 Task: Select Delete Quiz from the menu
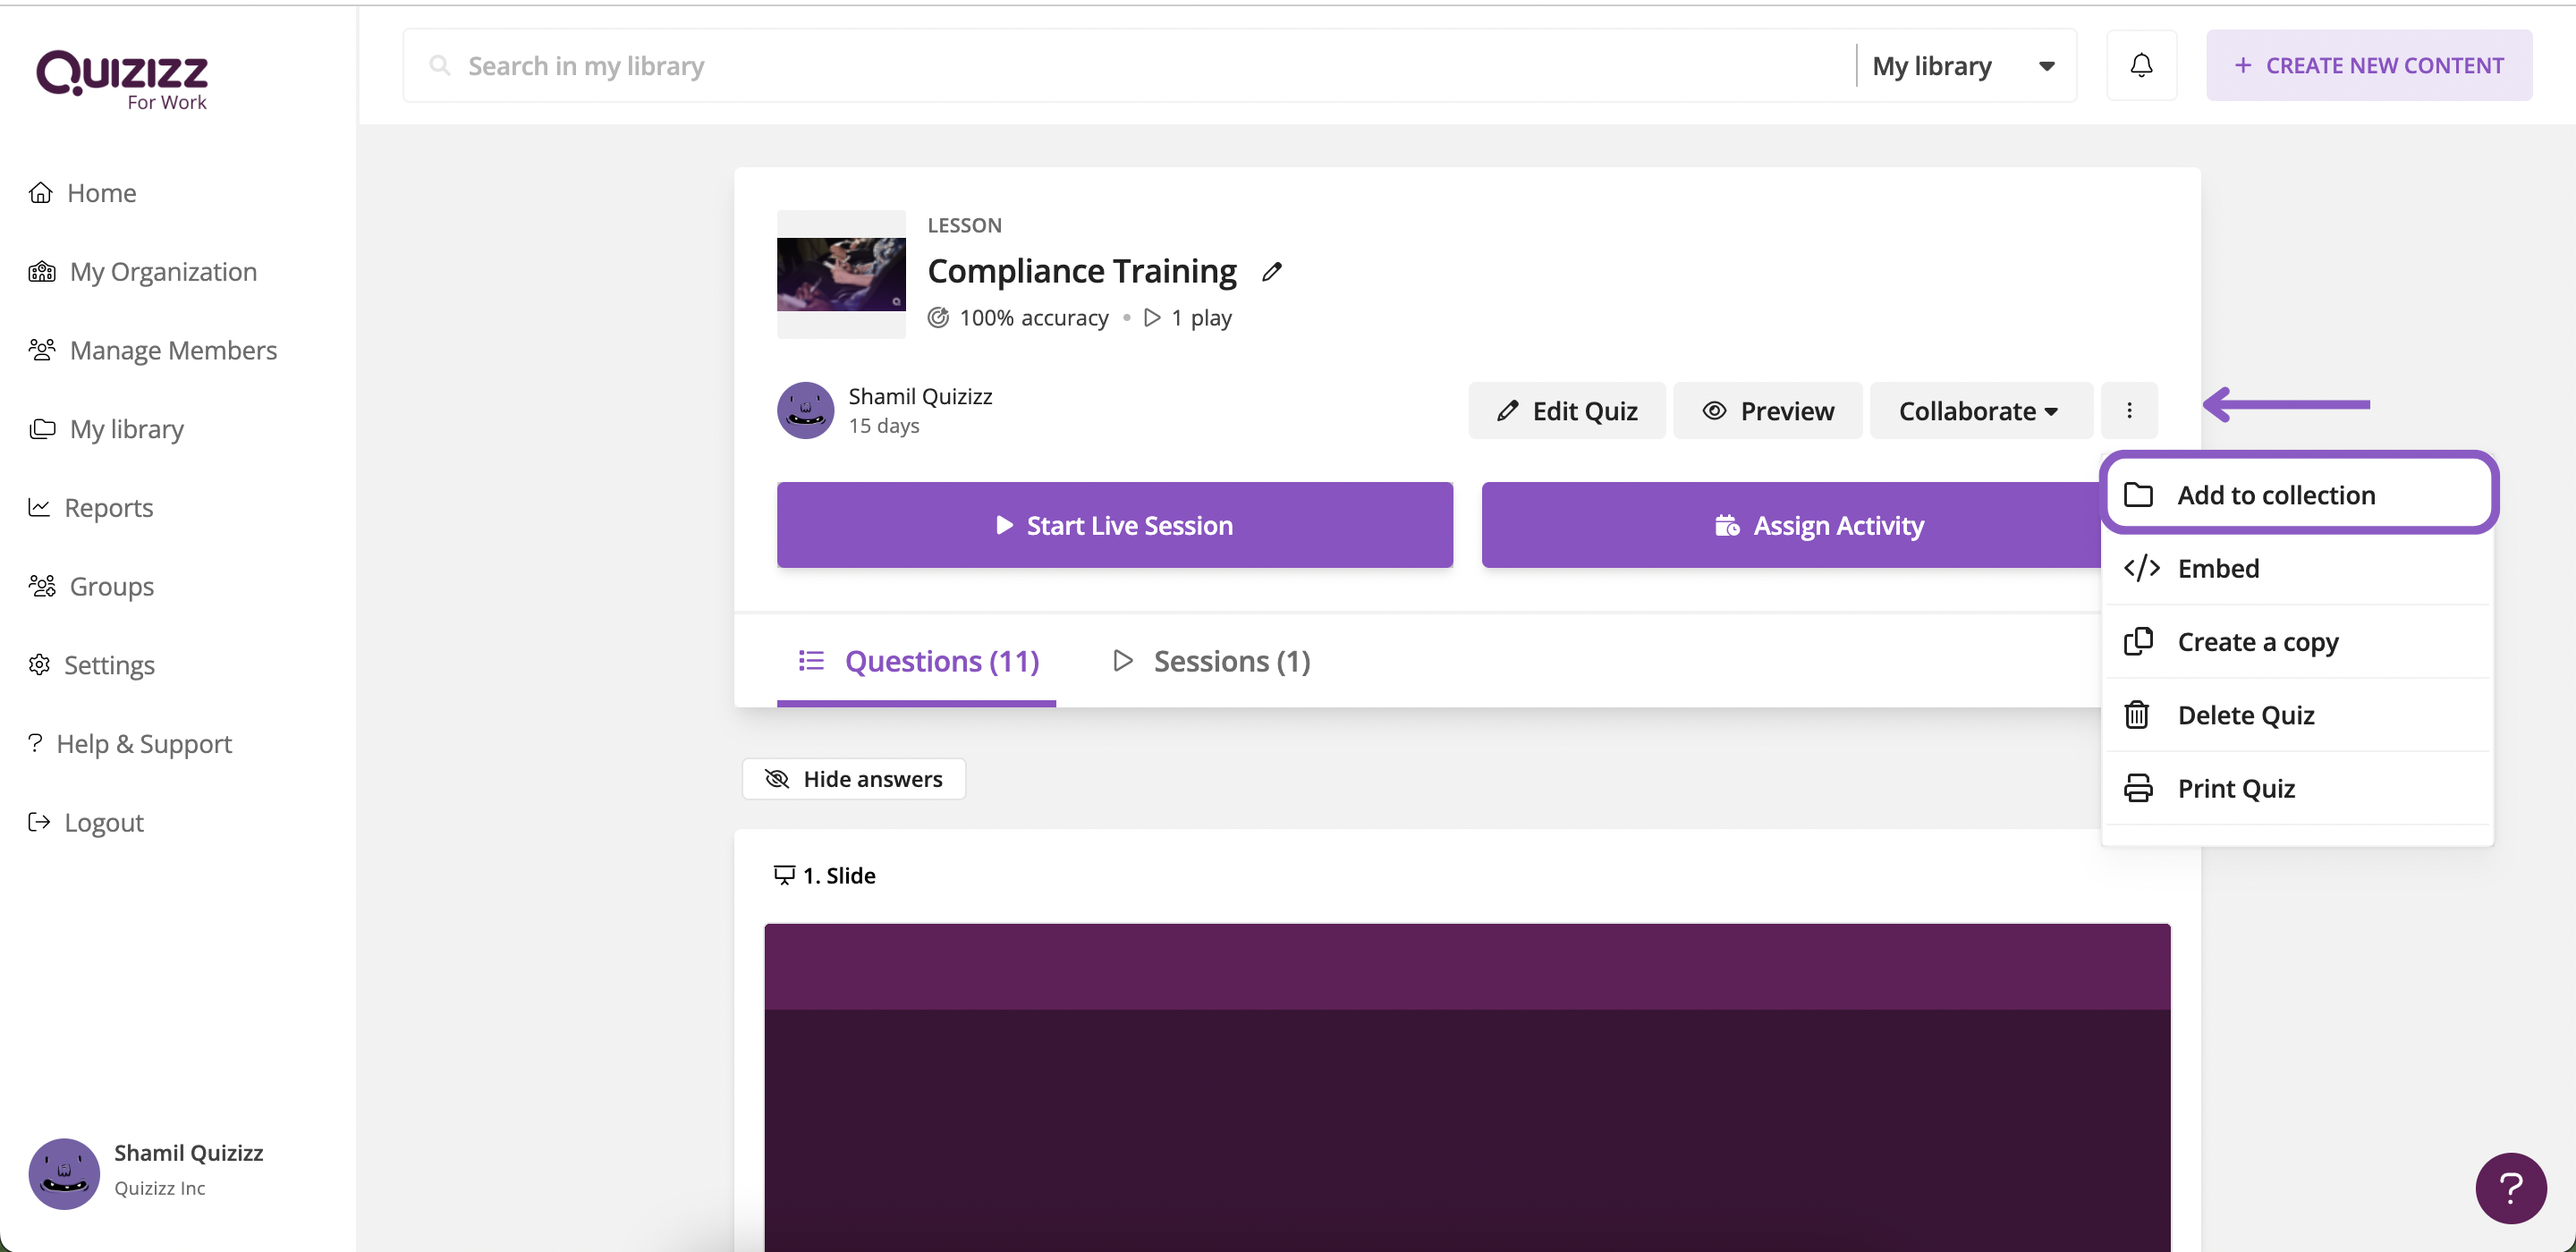2245,715
